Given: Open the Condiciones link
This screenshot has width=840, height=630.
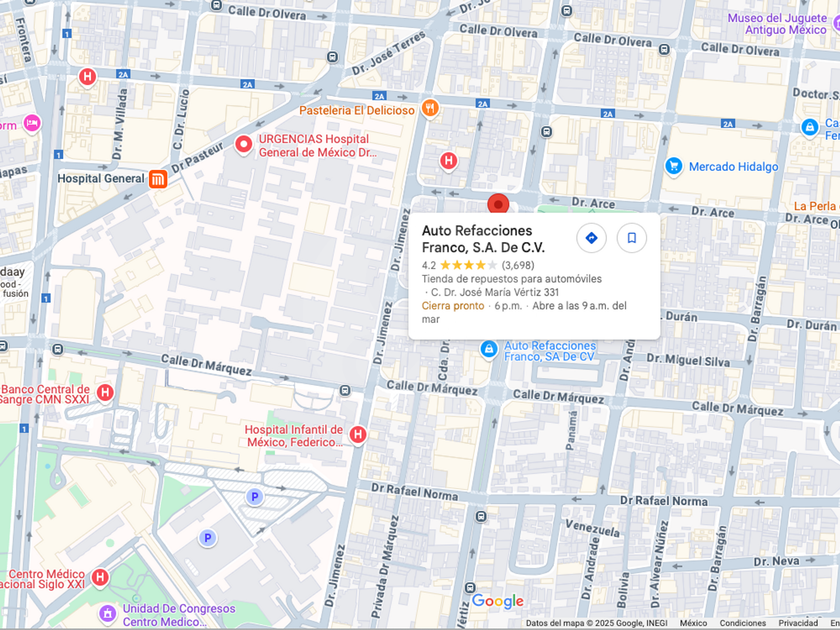Looking at the screenshot, I should click(742, 623).
